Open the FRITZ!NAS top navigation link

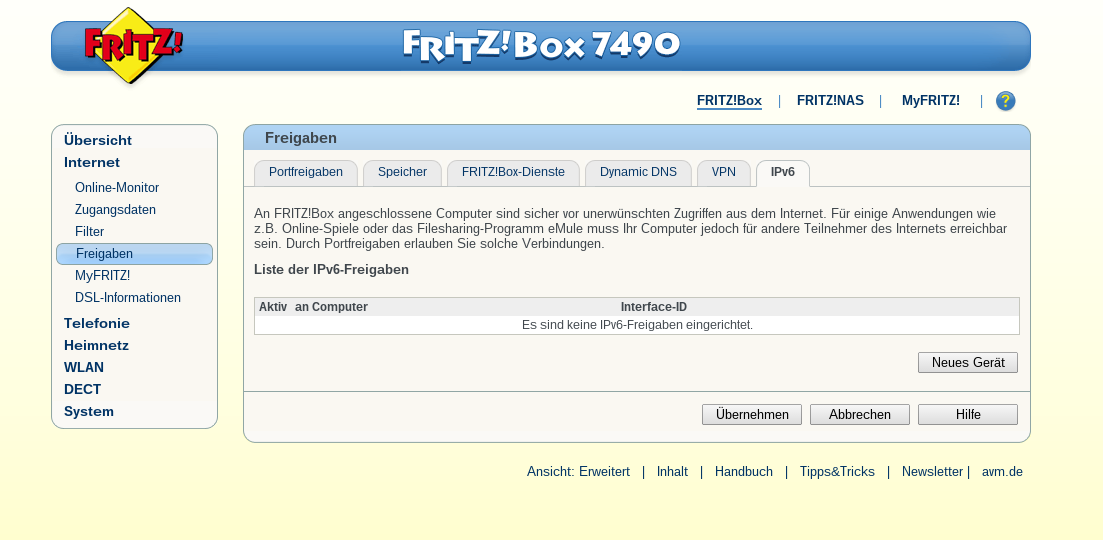[x=830, y=101]
